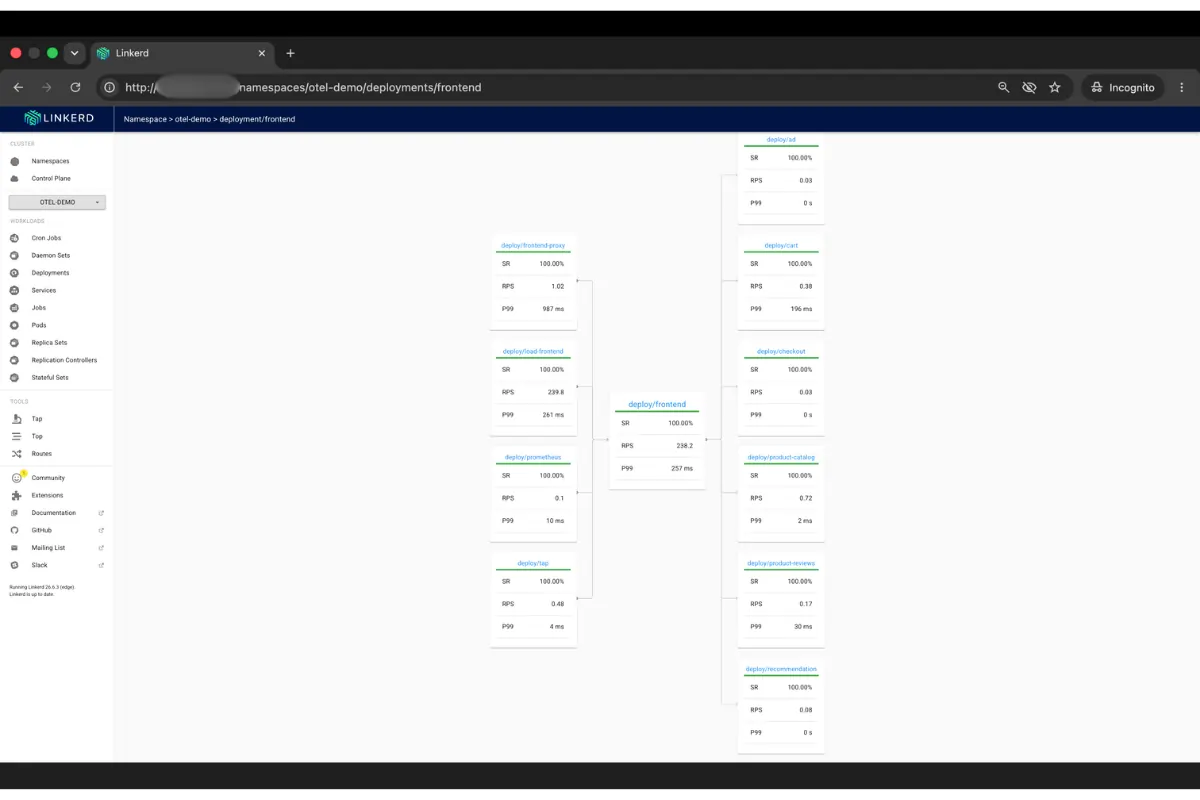The width and height of the screenshot is (1200, 800).
Task: Reload the page in the browser
Action: pos(75,87)
